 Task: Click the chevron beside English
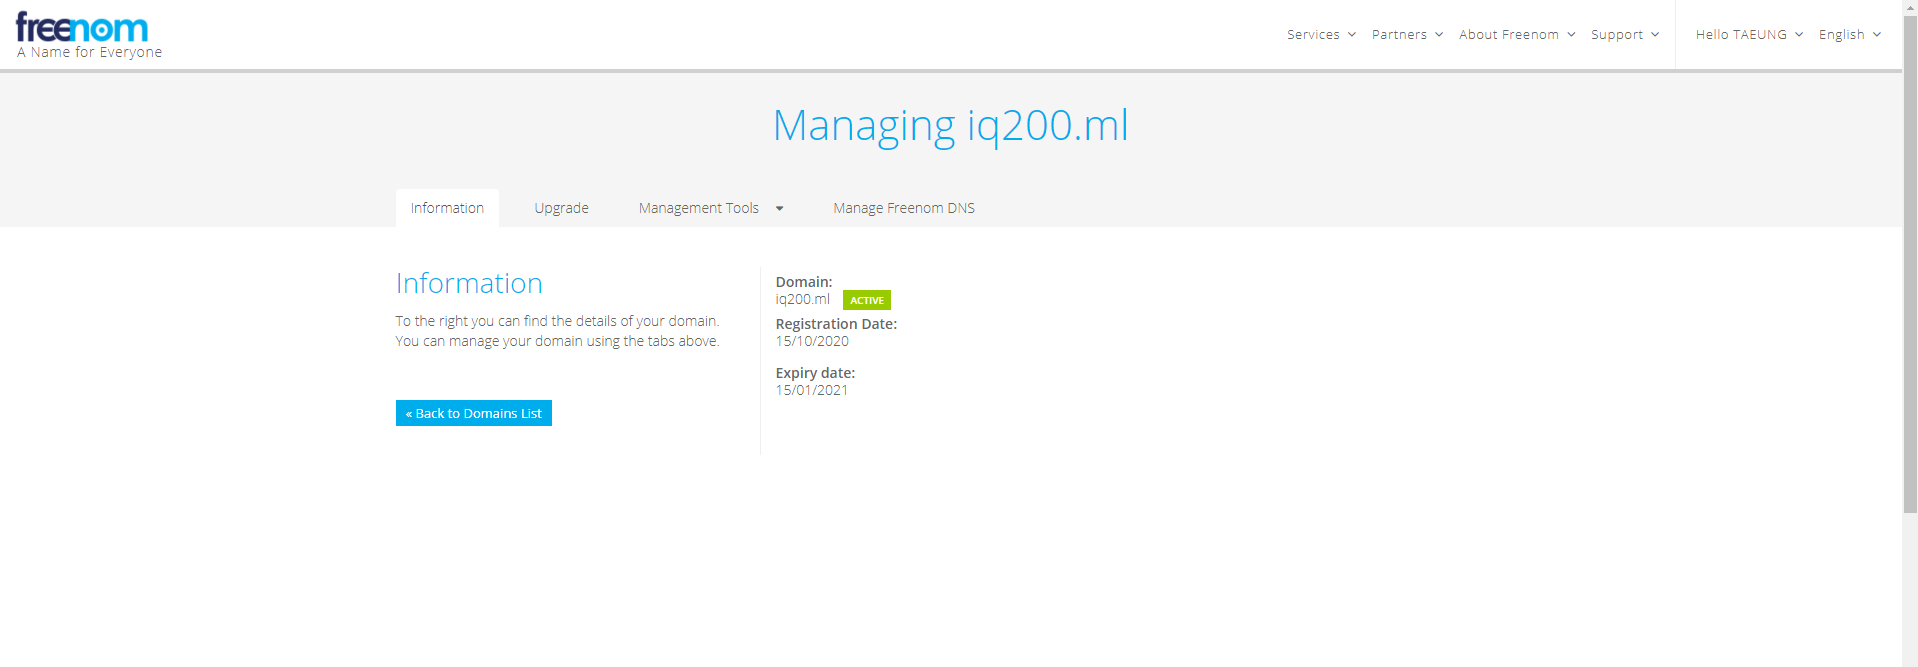click(1877, 34)
